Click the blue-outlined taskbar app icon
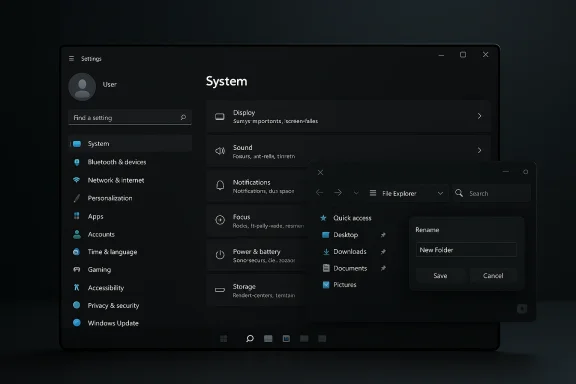This screenshot has height=384, width=576. [286, 338]
